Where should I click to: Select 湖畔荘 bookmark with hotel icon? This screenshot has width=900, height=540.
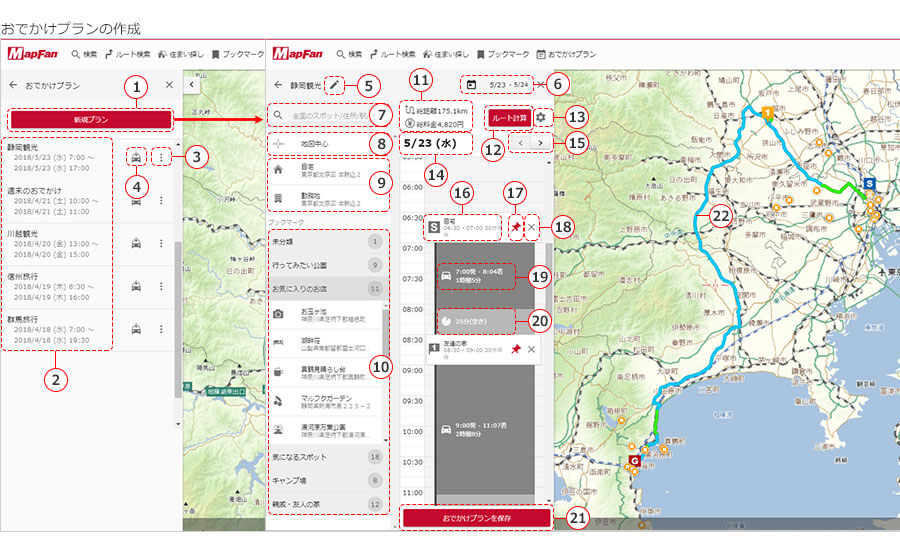325,343
